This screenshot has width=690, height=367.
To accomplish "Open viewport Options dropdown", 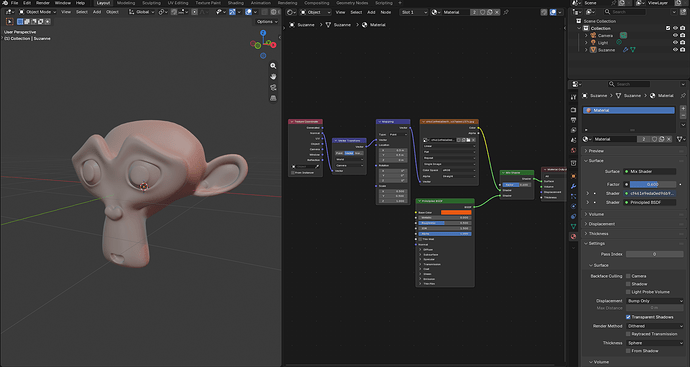I will (267, 22).
